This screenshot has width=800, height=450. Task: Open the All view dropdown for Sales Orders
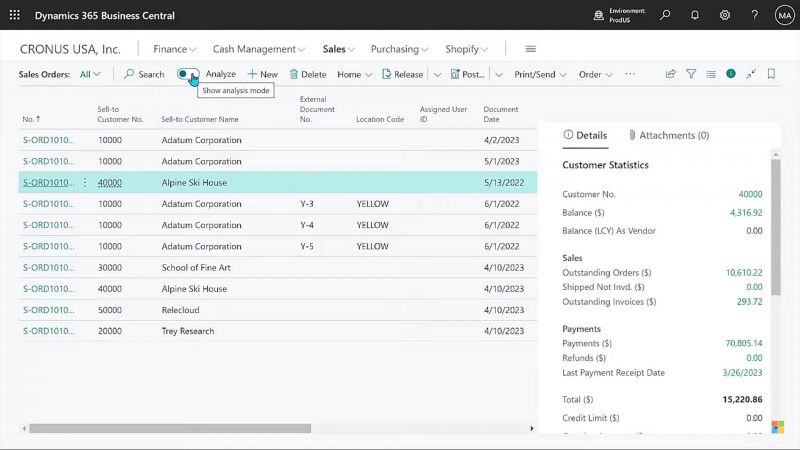pyautogui.click(x=90, y=74)
